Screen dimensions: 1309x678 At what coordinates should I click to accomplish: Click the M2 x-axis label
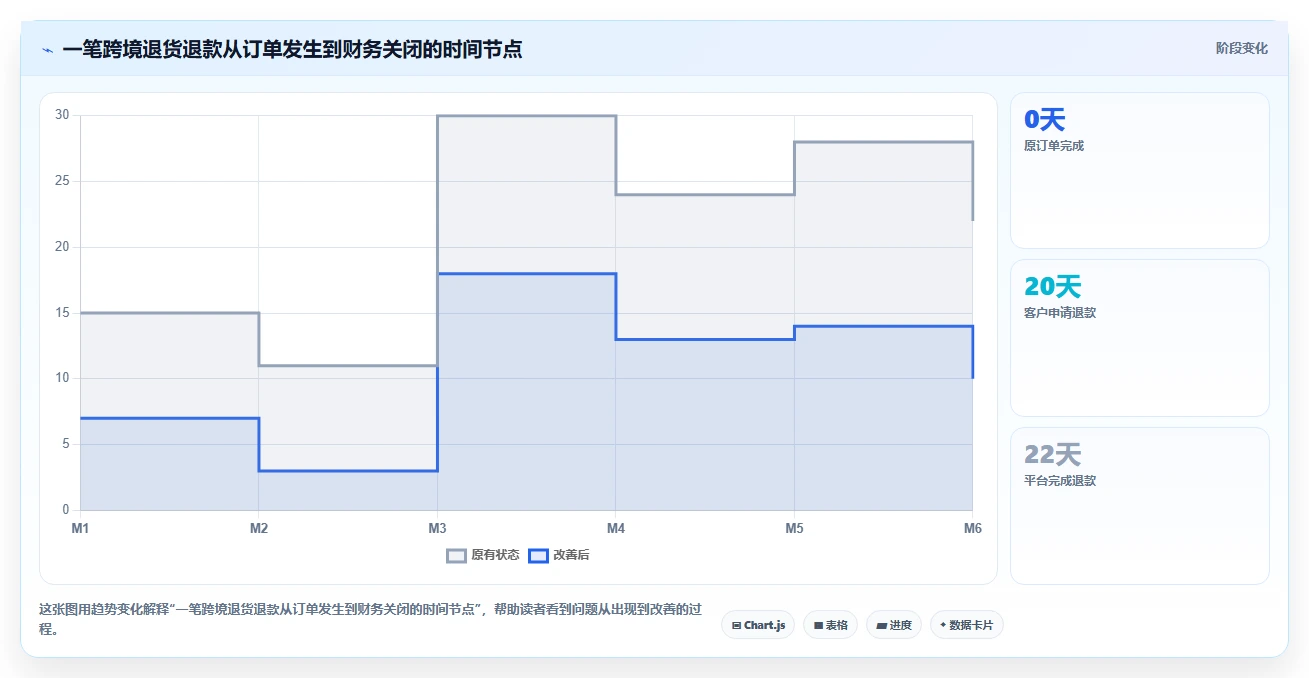point(258,528)
